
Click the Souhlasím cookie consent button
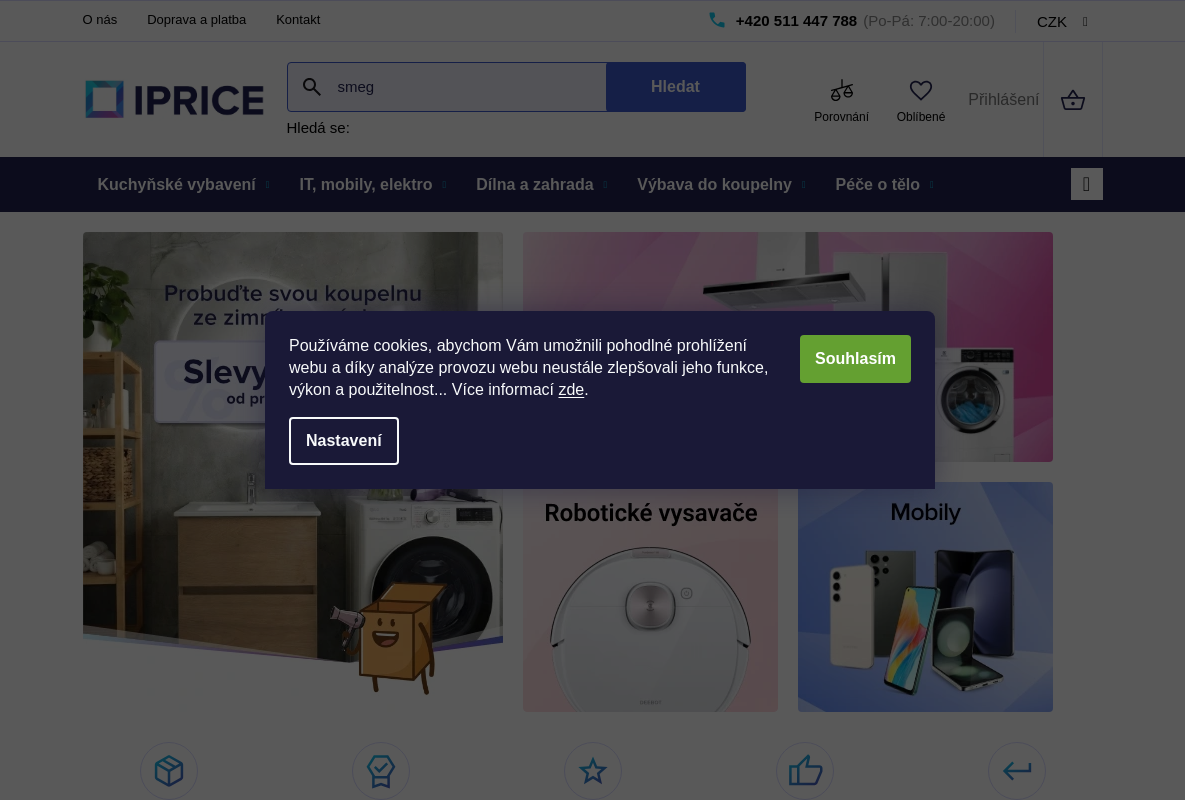click(855, 358)
